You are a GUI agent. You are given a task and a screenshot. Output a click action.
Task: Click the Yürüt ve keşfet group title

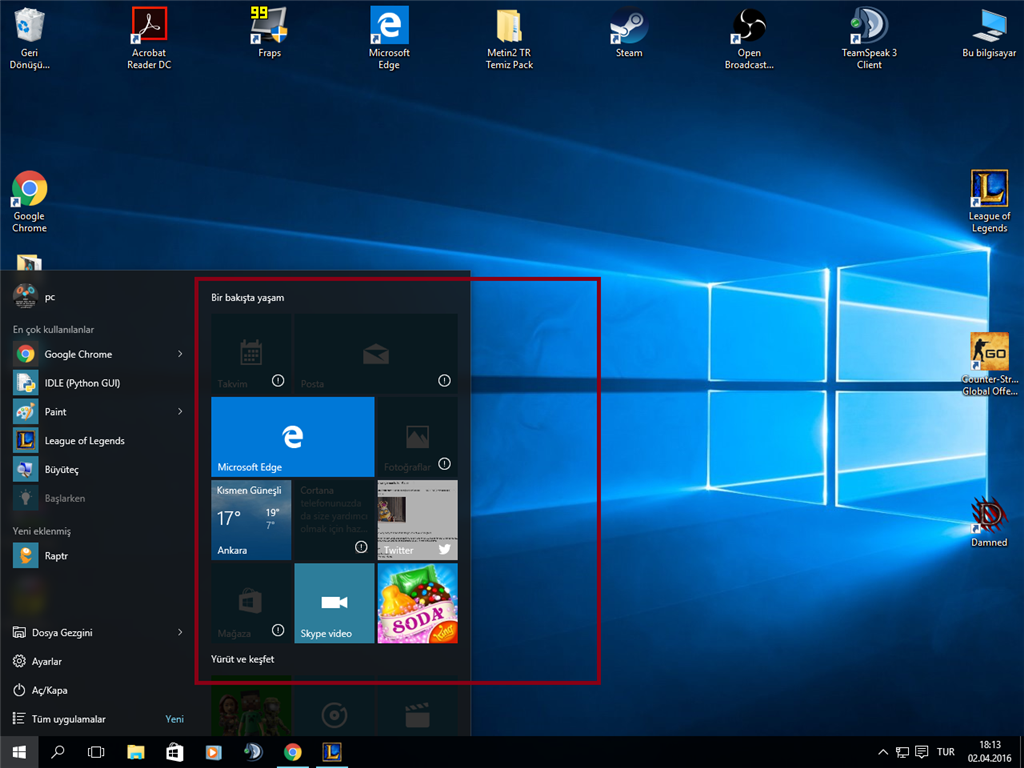pyautogui.click(x=242, y=660)
